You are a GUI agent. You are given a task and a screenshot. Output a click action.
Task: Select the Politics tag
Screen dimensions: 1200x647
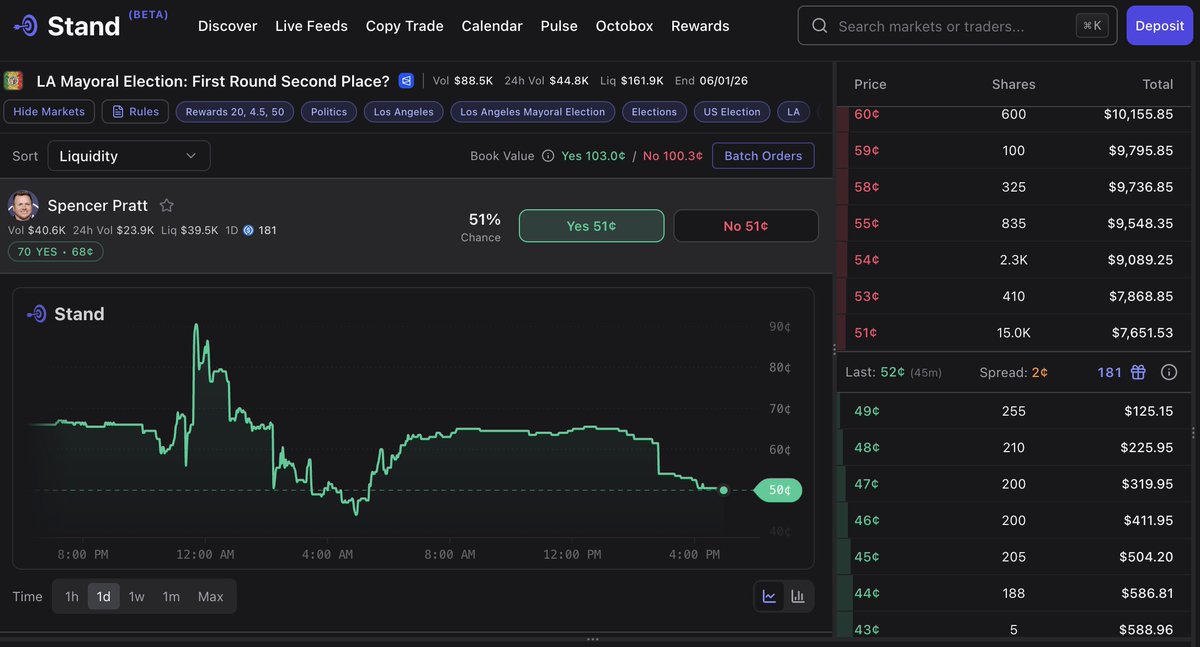click(329, 112)
